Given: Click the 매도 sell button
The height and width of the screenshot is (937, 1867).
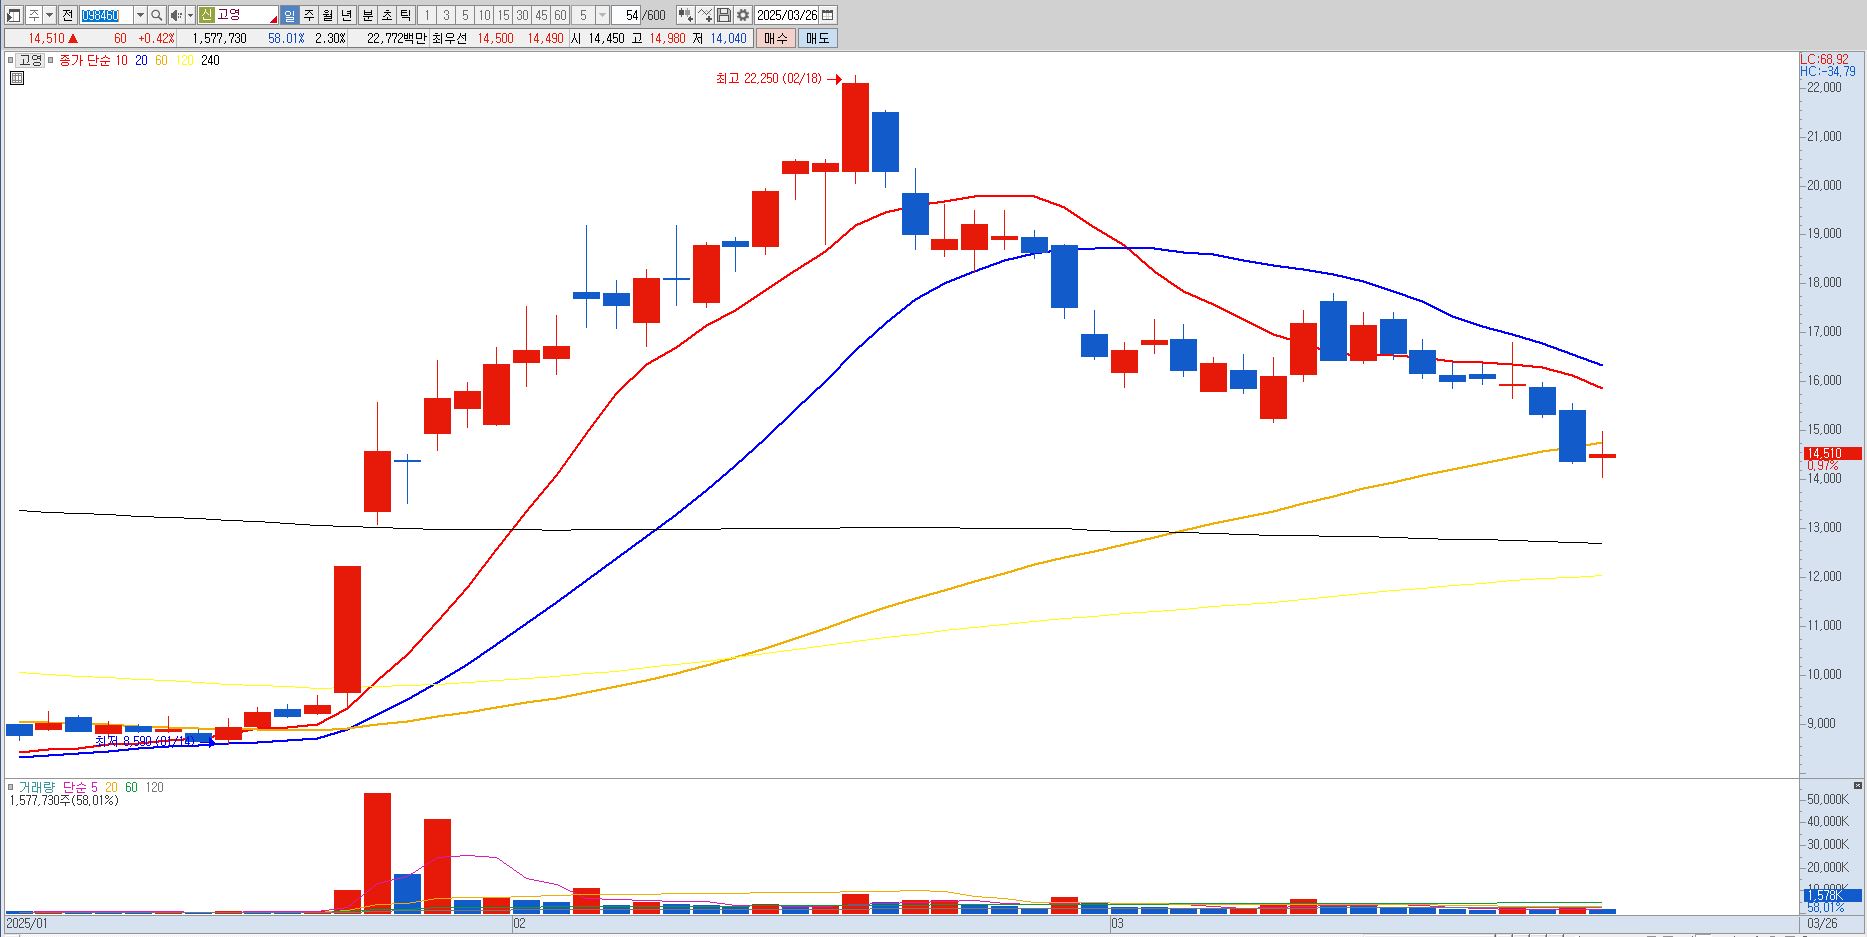Looking at the screenshot, I should (x=817, y=38).
